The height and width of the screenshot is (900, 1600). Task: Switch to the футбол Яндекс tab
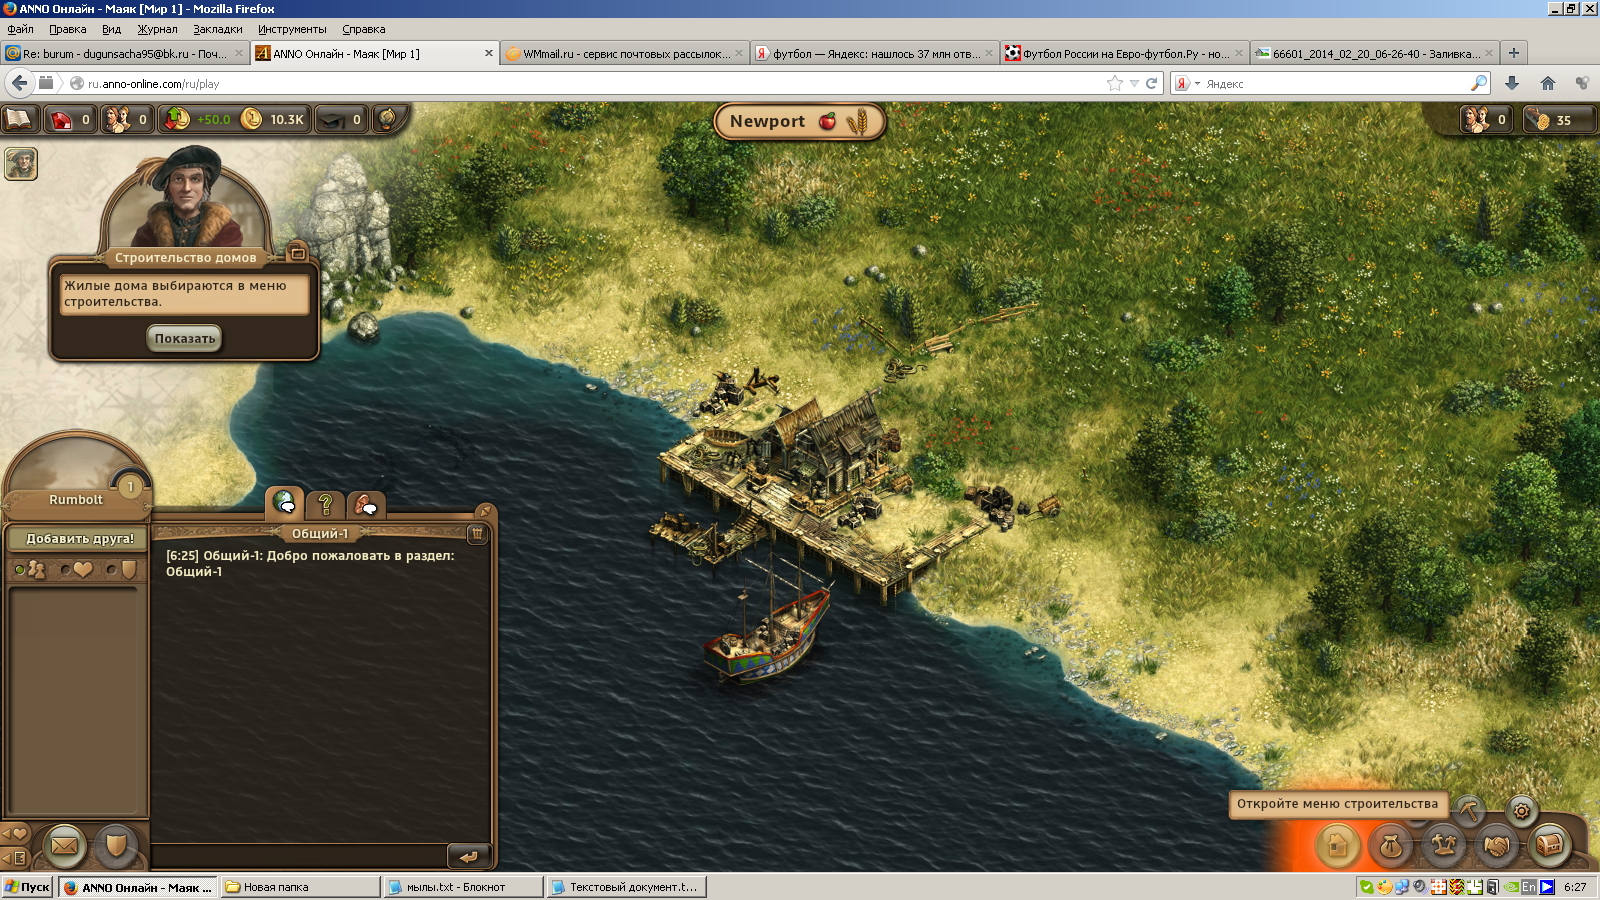point(875,54)
